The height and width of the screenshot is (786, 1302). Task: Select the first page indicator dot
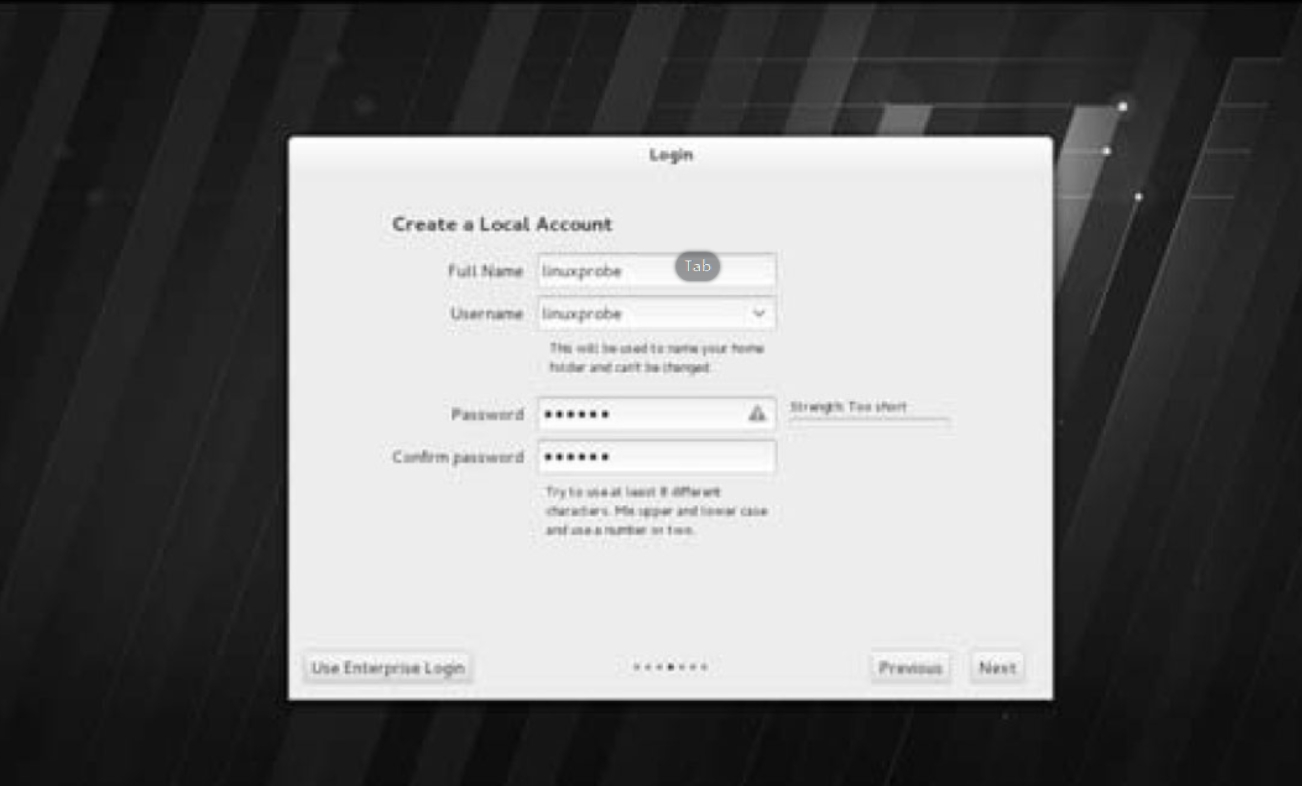pos(636,667)
